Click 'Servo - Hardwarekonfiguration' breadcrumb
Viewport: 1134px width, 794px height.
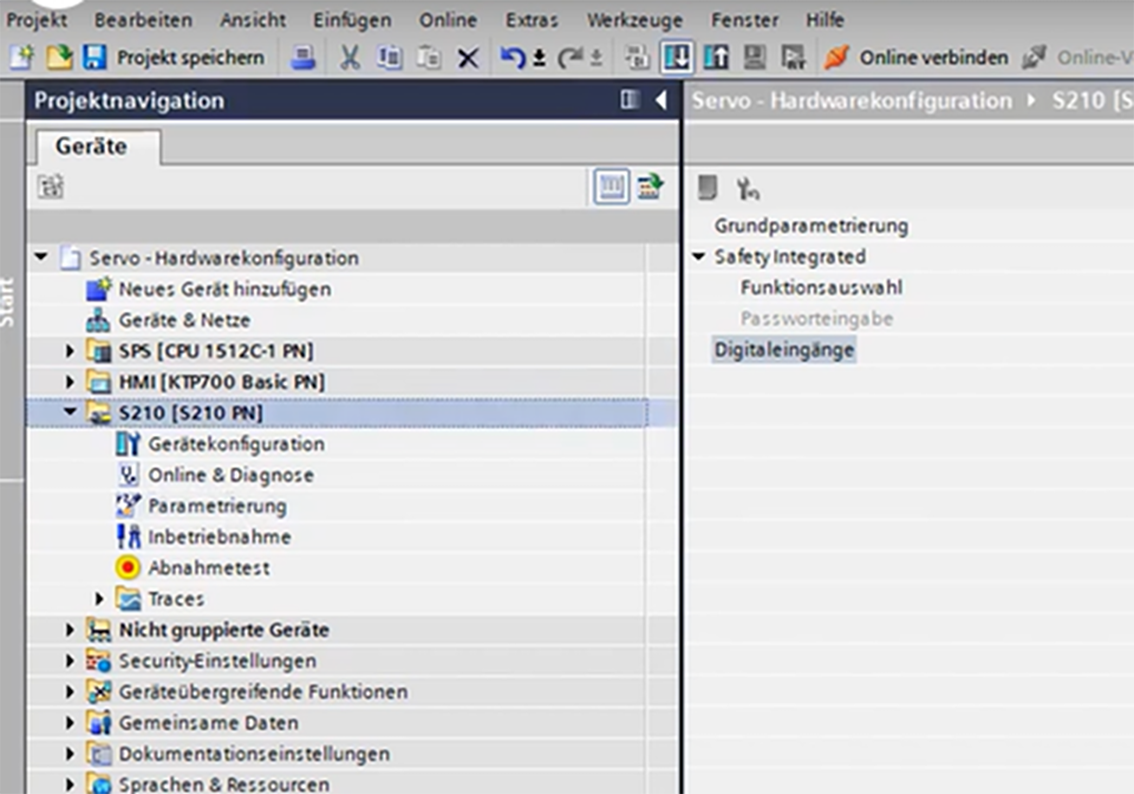[851, 101]
